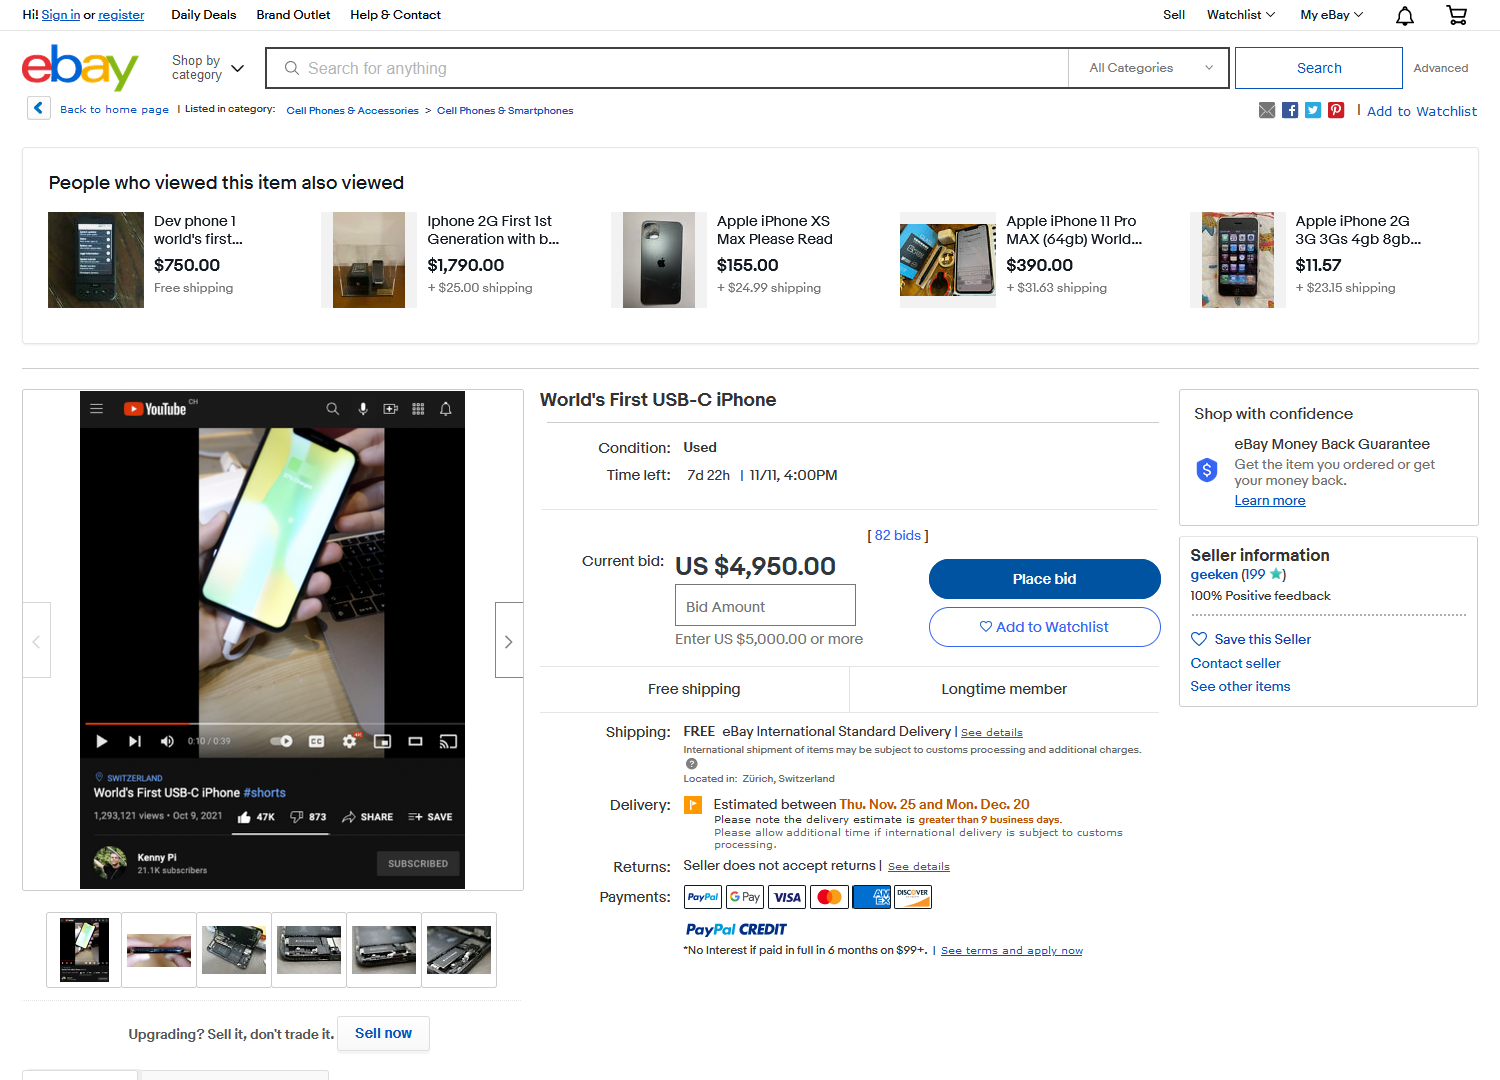
Task: Share listing on Twitter icon
Action: pyautogui.click(x=1313, y=110)
